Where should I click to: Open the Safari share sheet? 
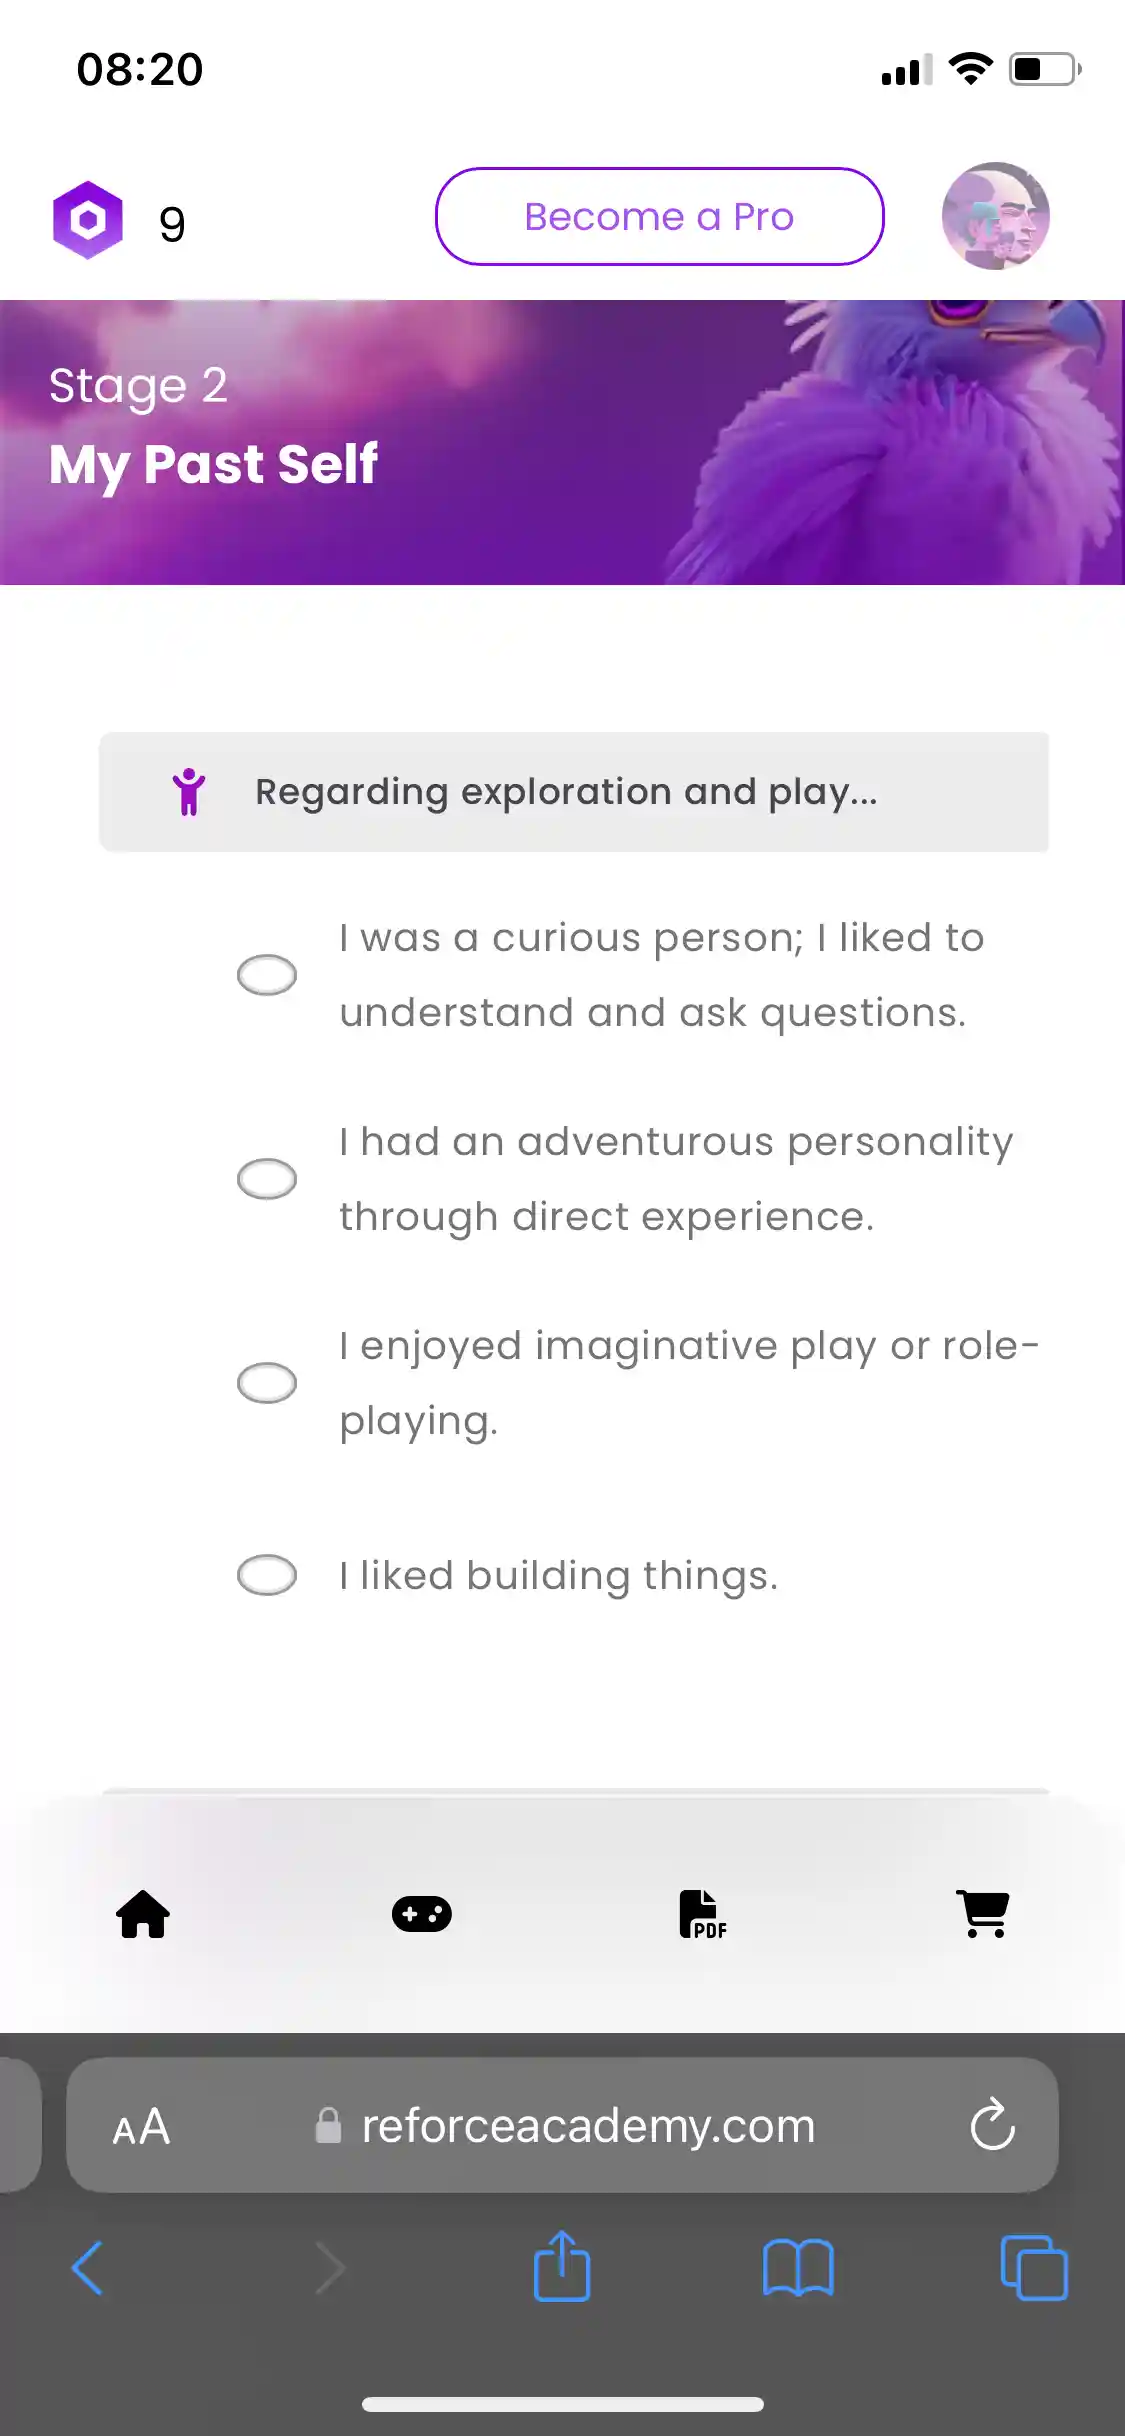[x=562, y=2266]
